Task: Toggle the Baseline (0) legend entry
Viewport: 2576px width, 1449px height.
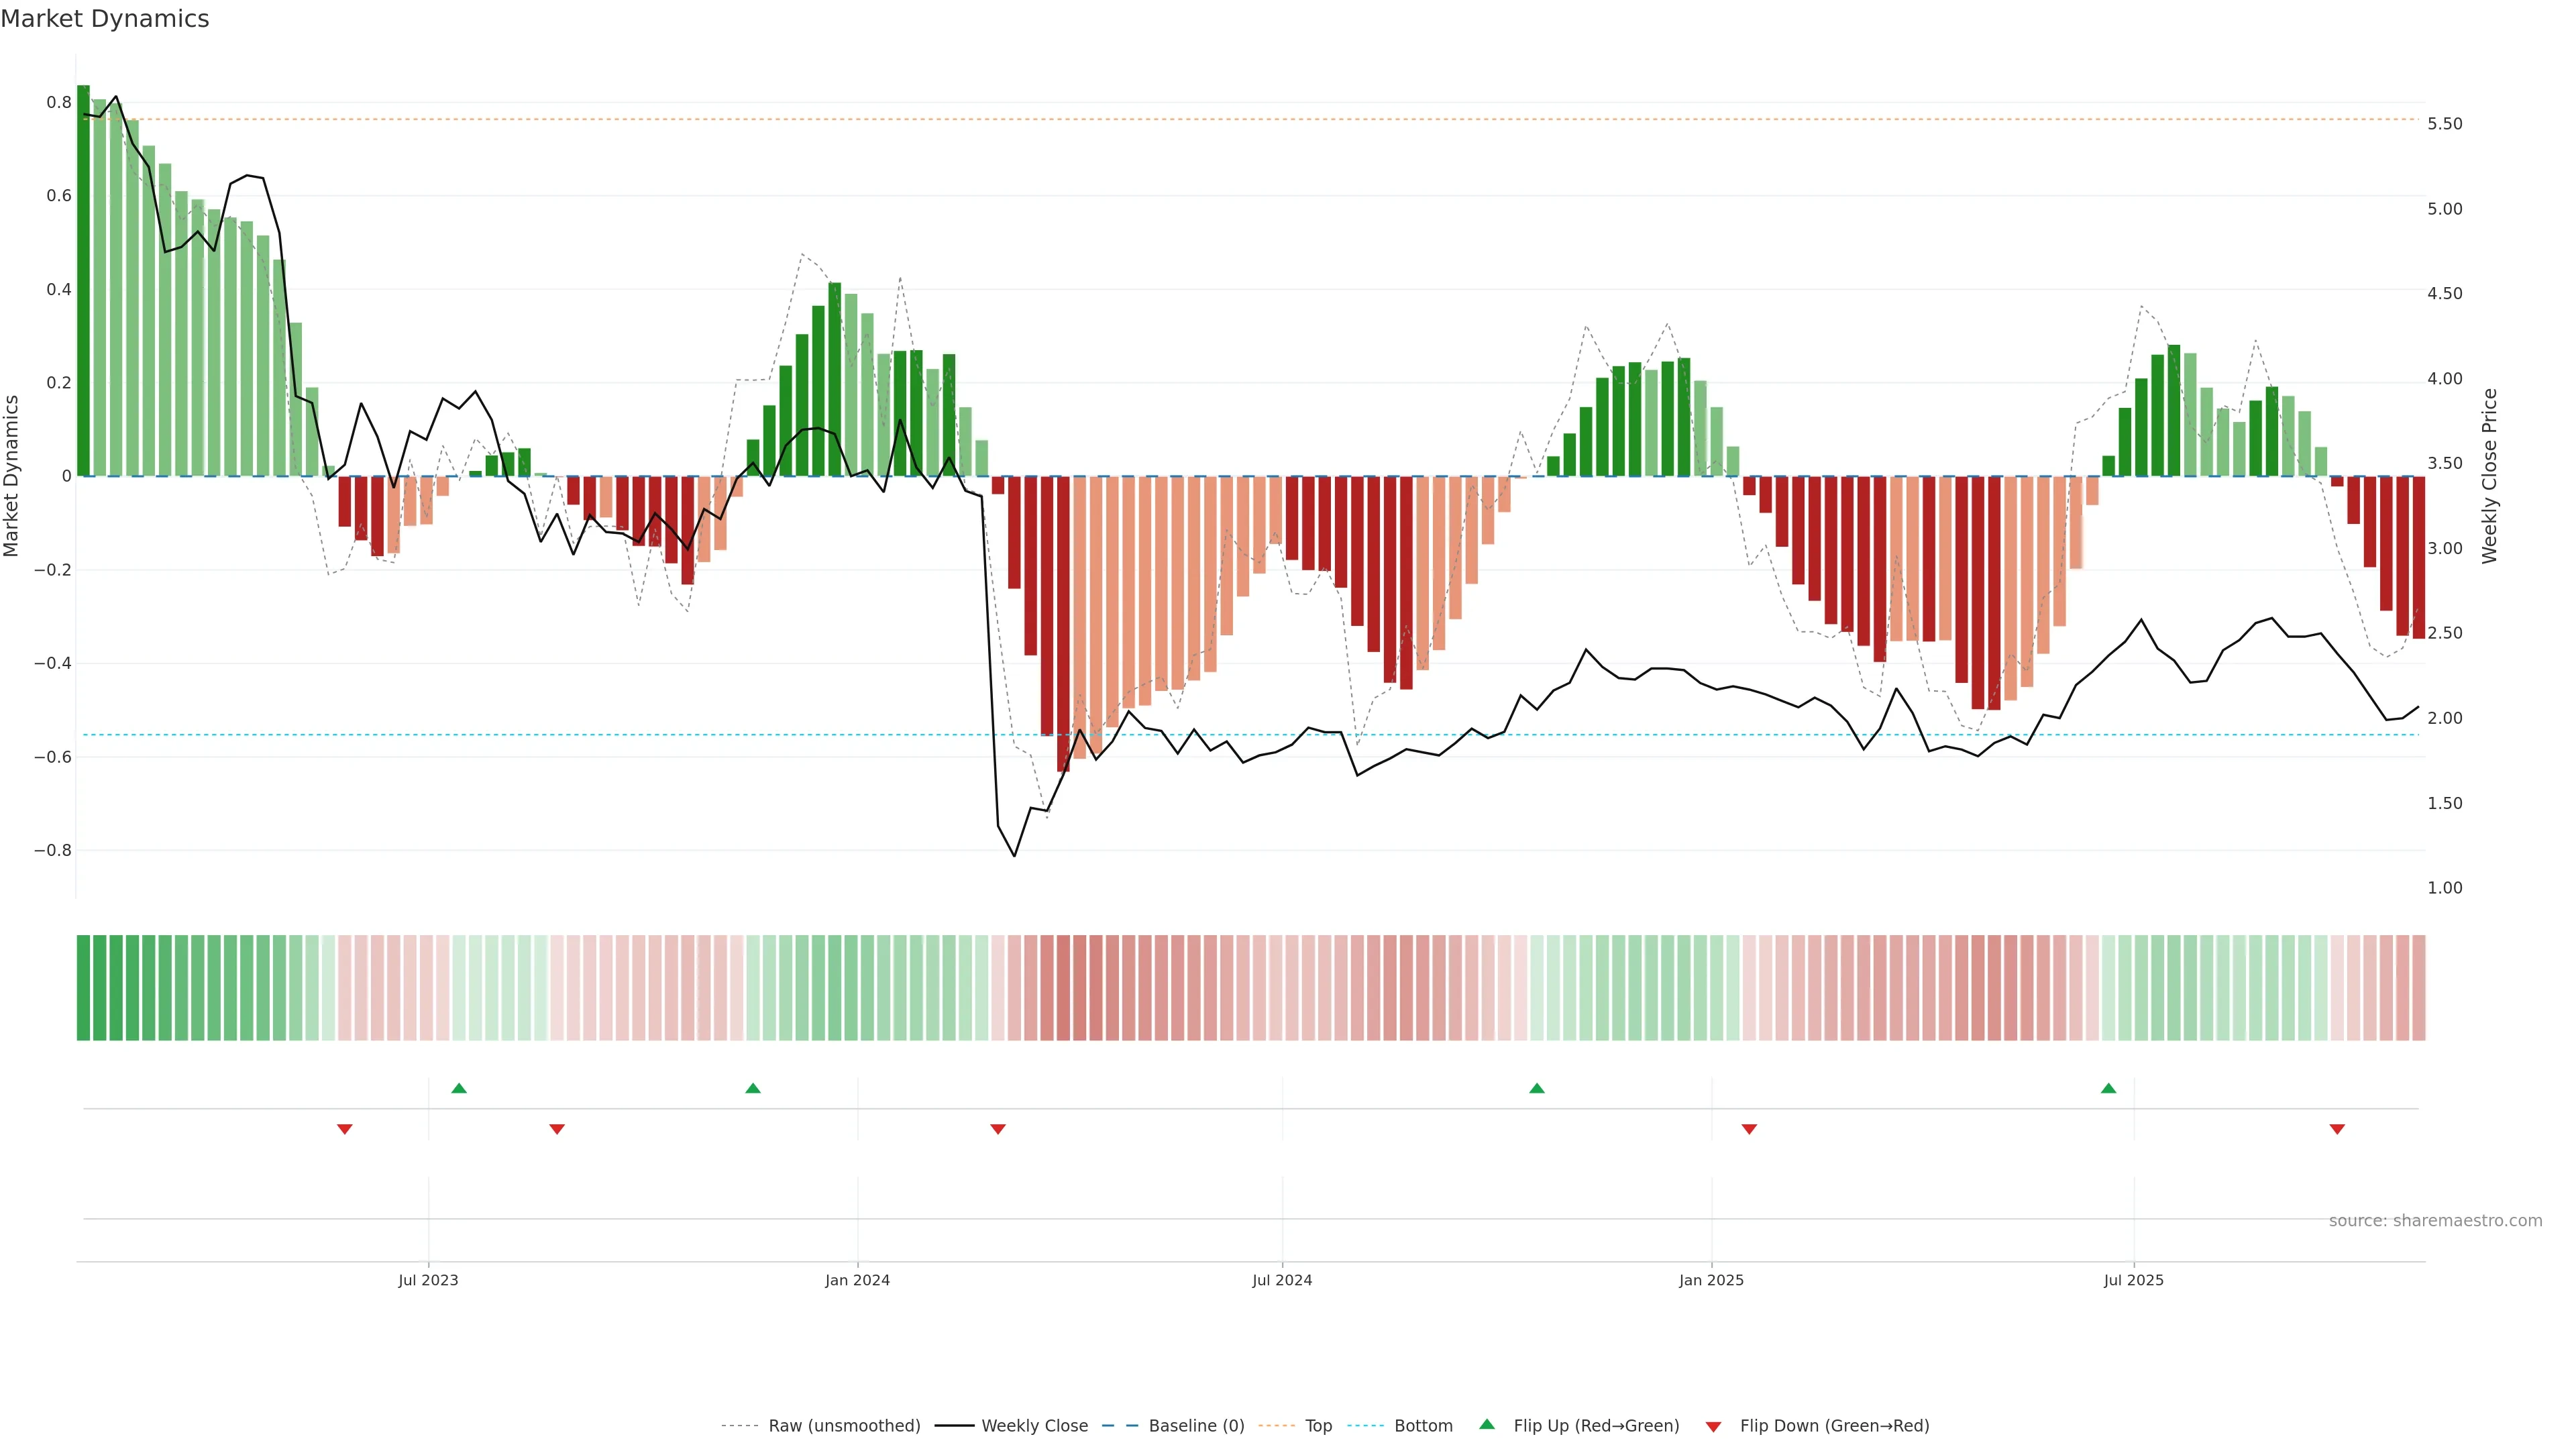Action: click(1196, 1426)
